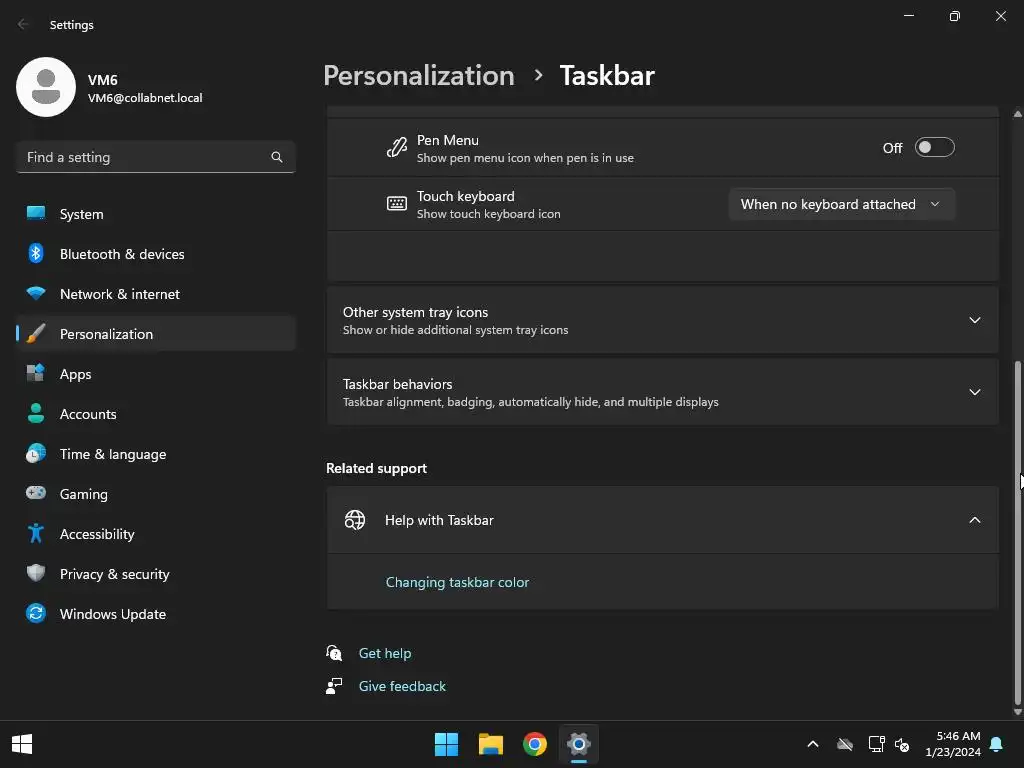Click the Get help link

[x=385, y=653]
